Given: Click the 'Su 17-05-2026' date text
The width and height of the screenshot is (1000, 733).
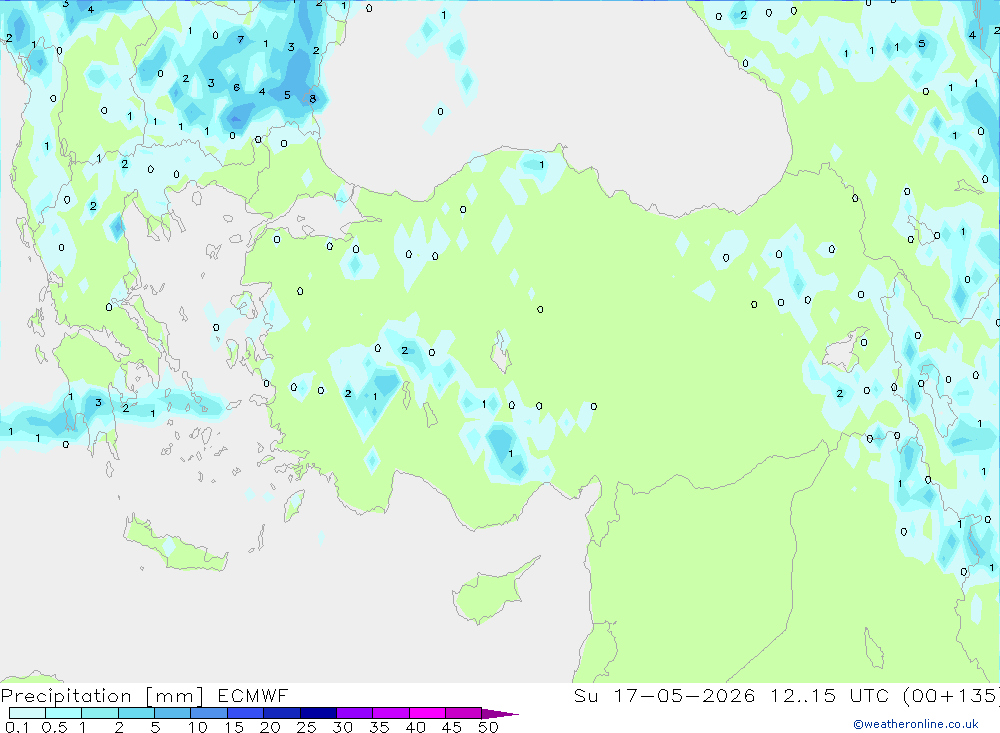Looking at the screenshot, I should [664, 695].
